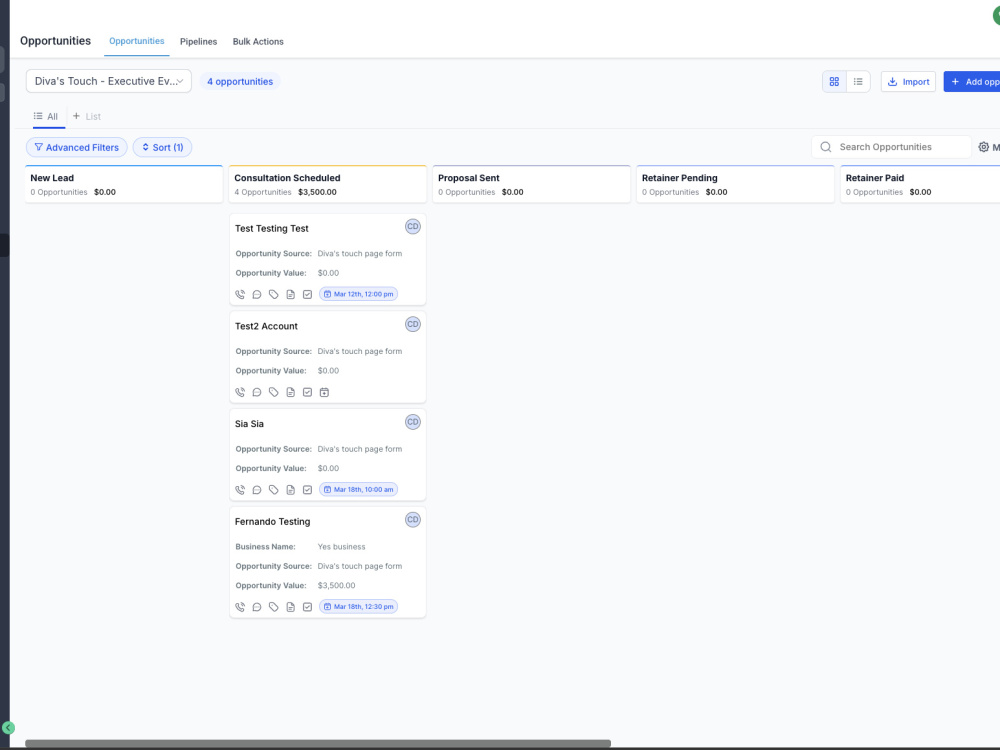Open Mar 12th, 12:00 pm appointment badge

[x=358, y=294]
